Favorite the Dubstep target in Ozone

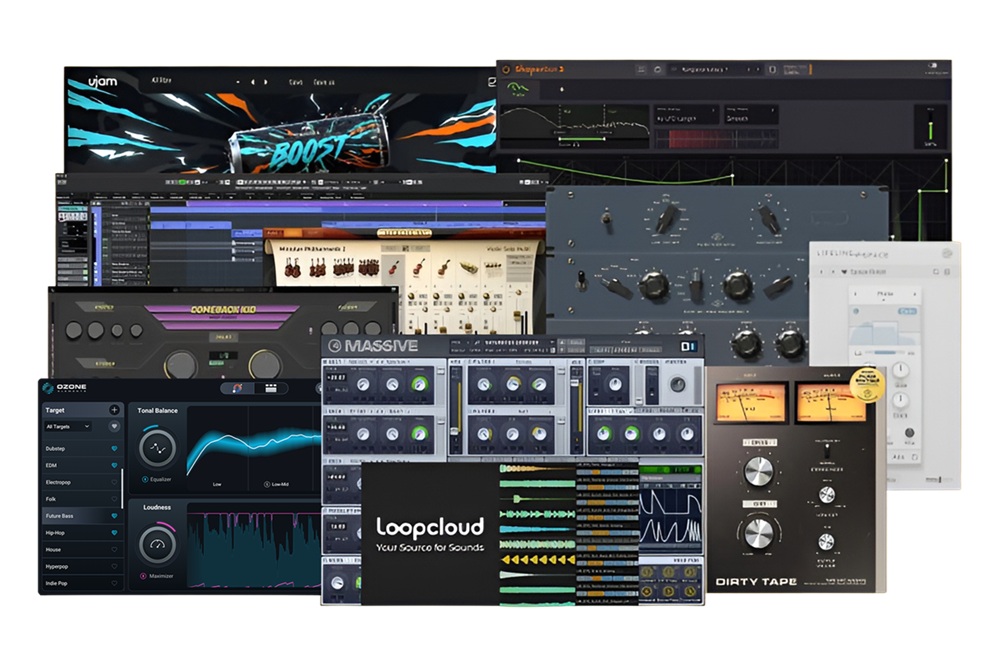pyautogui.click(x=114, y=449)
